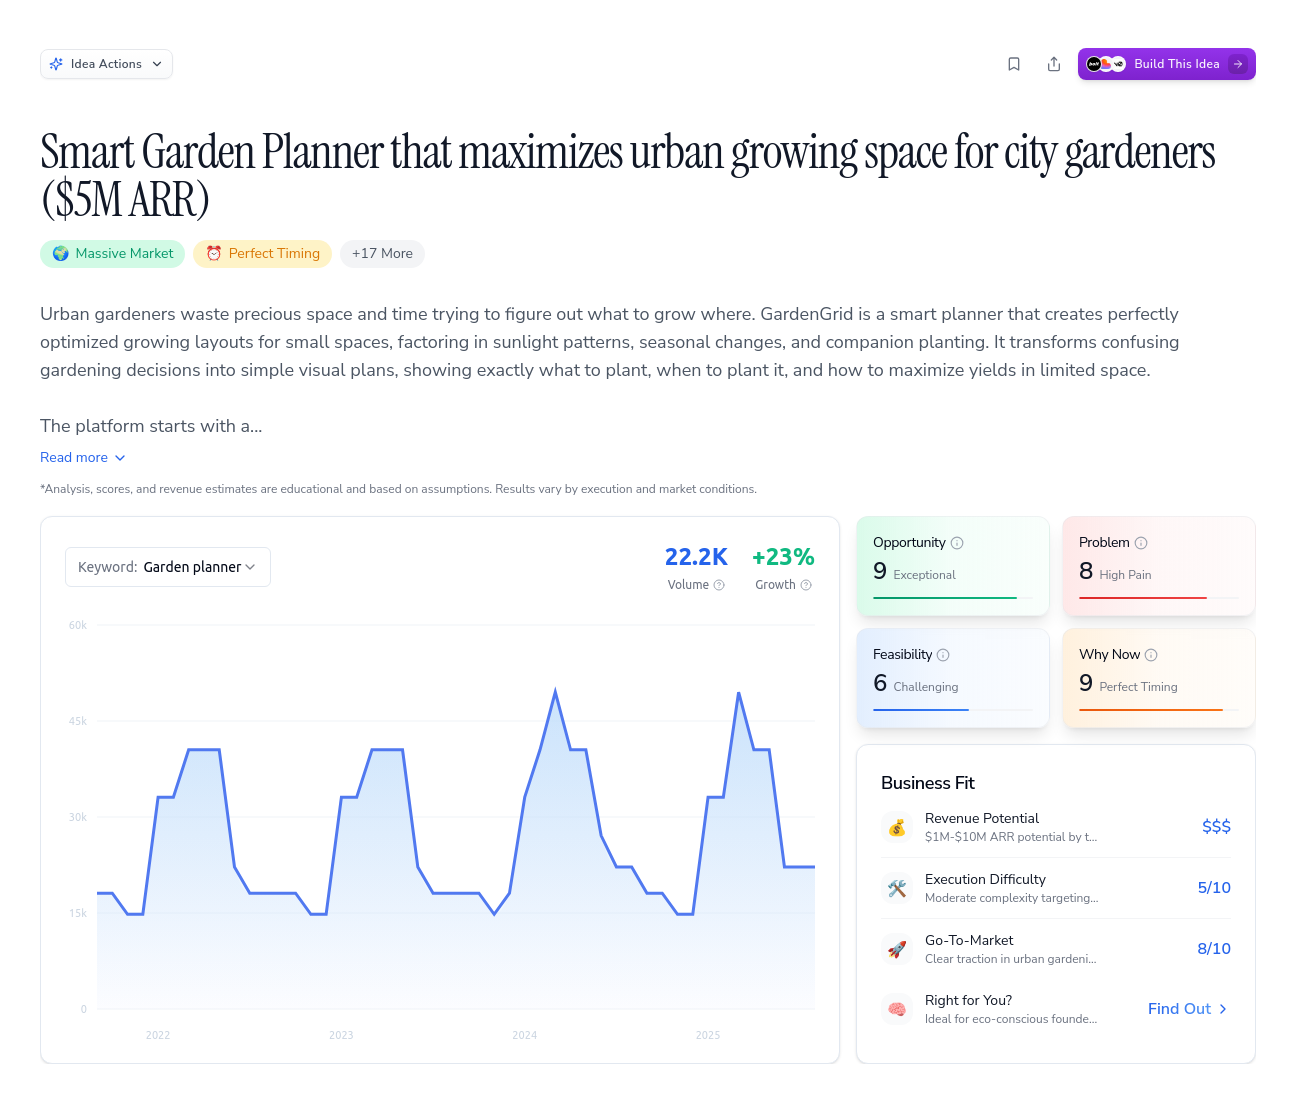Click the share icon
This screenshot has width=1296, height=1104.
1054,64
